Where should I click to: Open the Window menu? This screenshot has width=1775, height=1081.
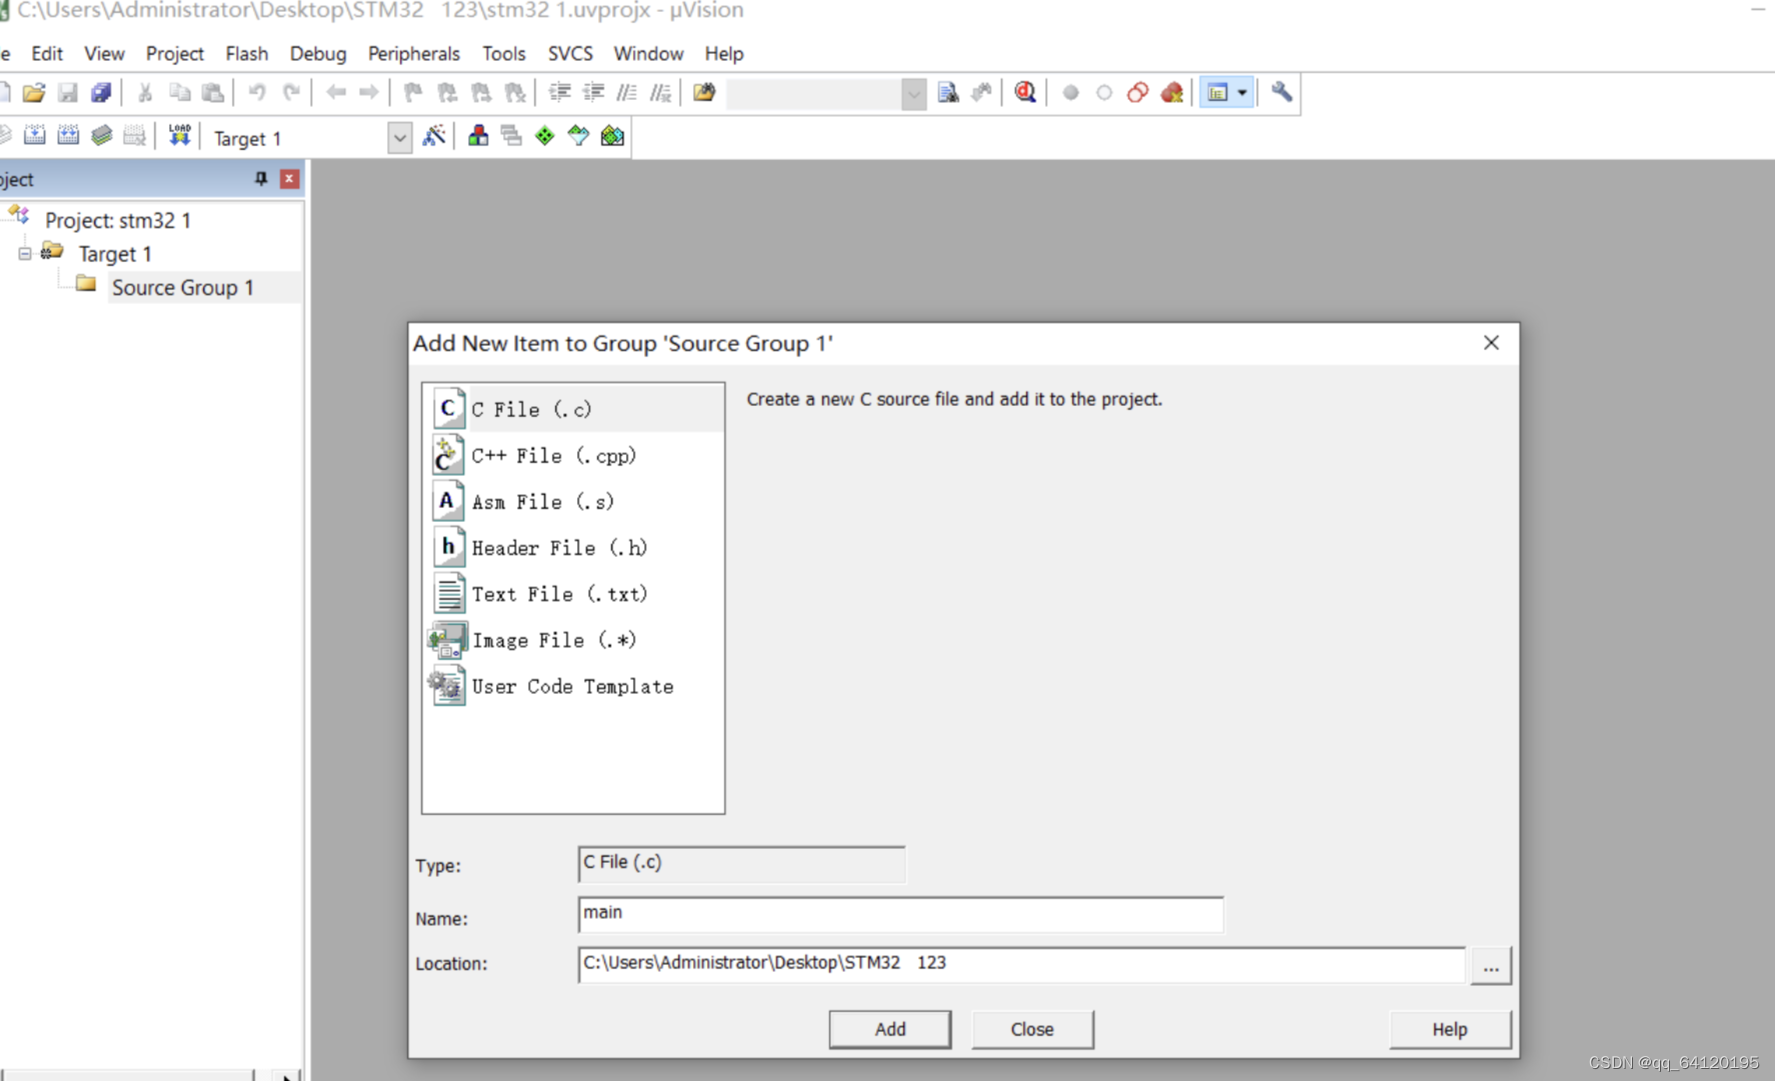(648, 54)
